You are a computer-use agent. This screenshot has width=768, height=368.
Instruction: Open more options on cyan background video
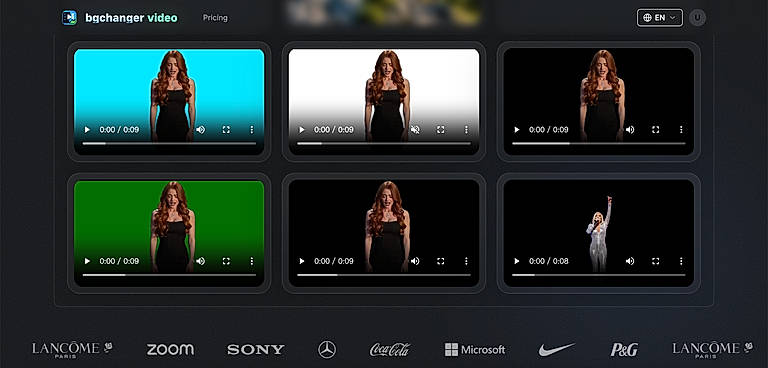(x=251, y=130)
